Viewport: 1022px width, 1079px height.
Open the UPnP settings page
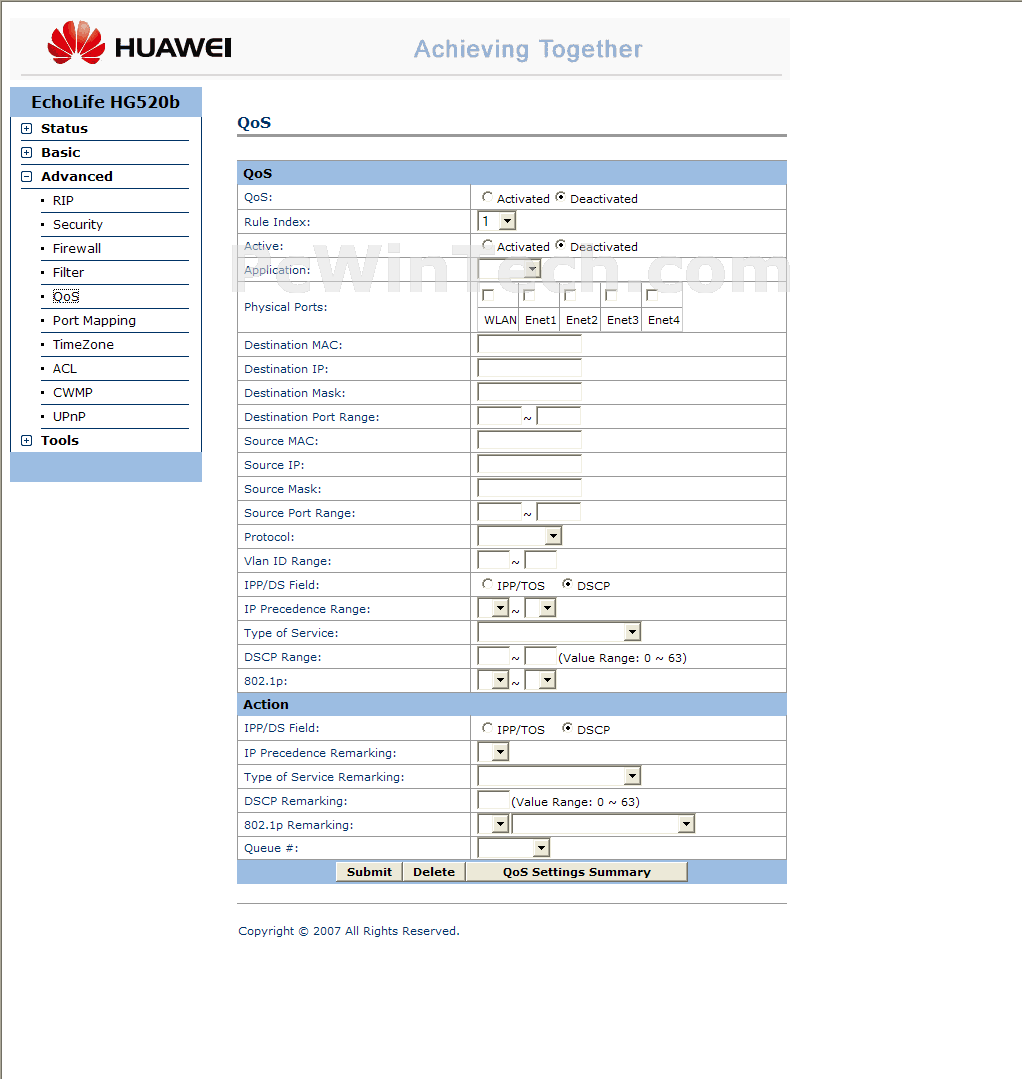[x=70, y=417]
